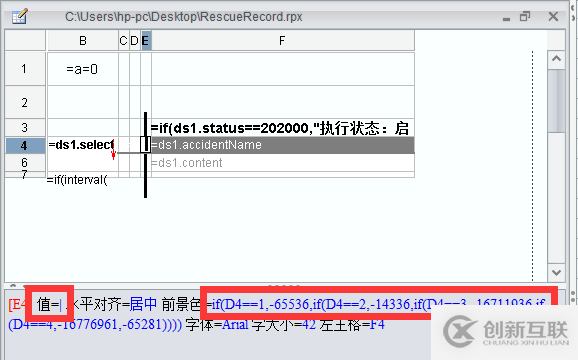Click the report document icon in title bar

pos(19,17)
